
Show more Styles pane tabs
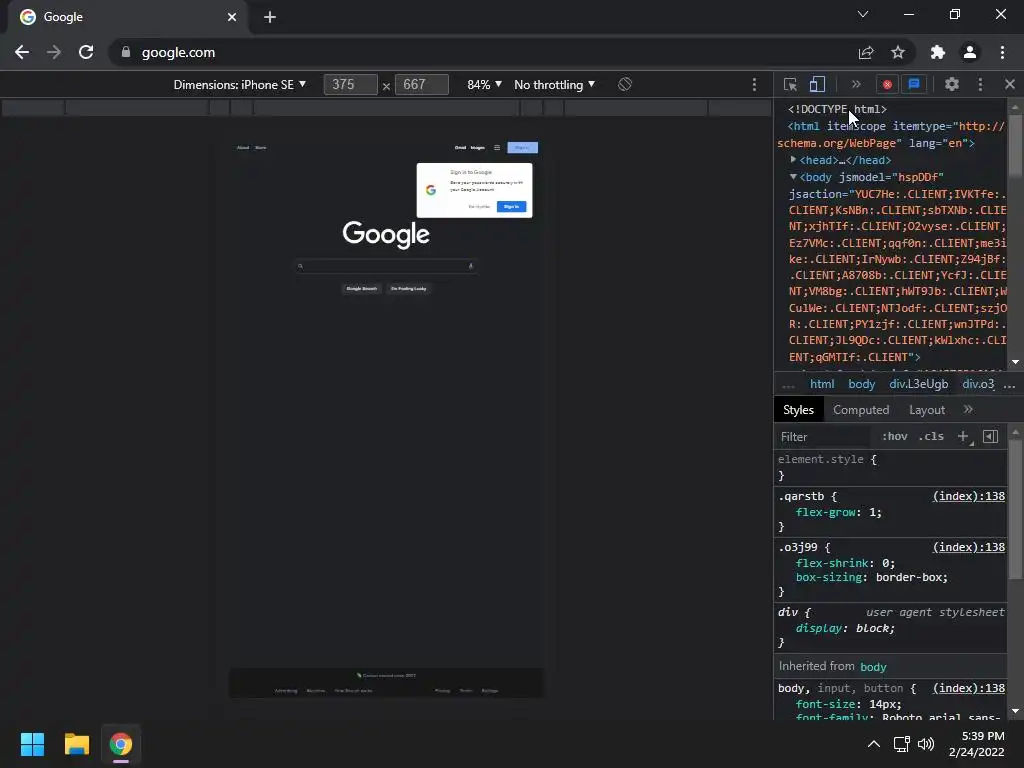968,409
